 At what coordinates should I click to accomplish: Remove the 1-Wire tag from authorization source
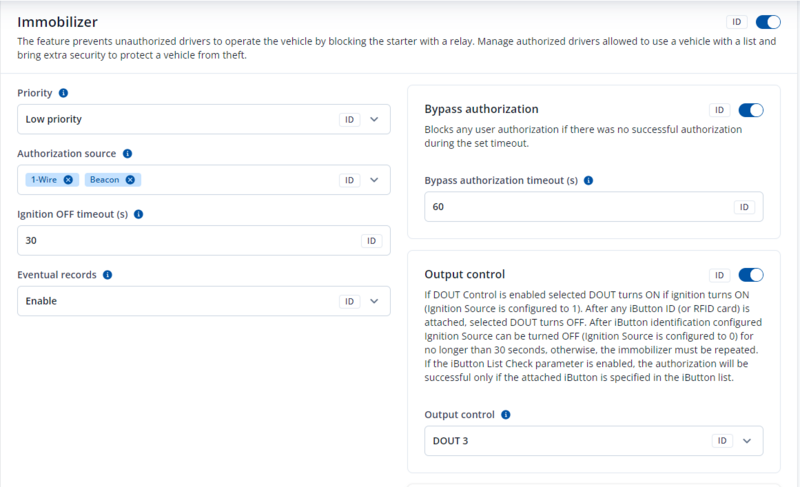tap(68, 180)
